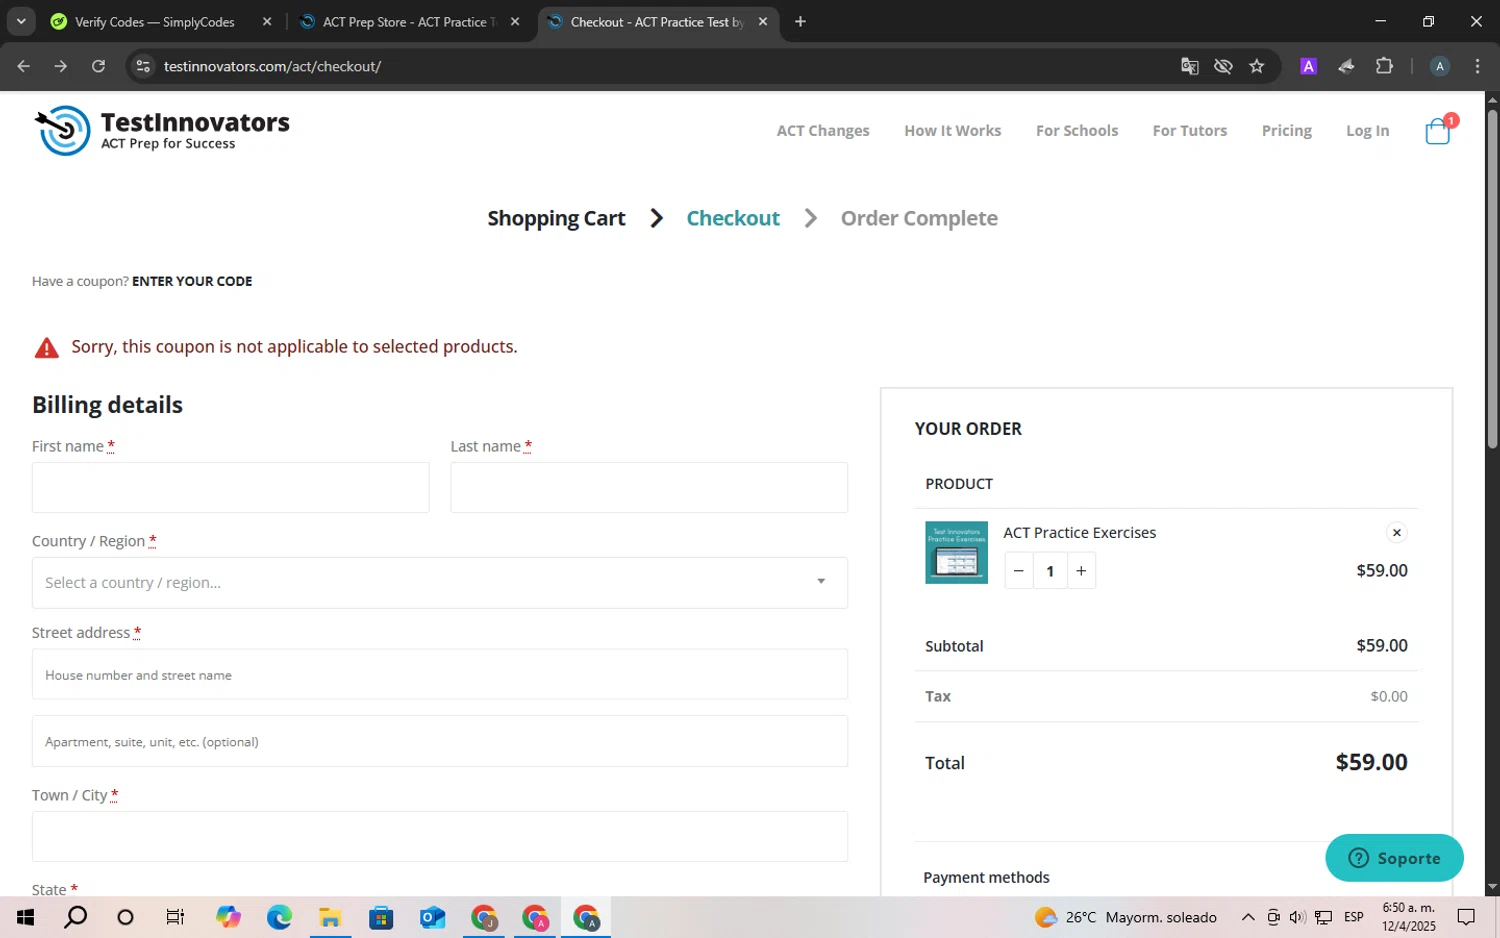Click the browser back arrow

(24, 66)
